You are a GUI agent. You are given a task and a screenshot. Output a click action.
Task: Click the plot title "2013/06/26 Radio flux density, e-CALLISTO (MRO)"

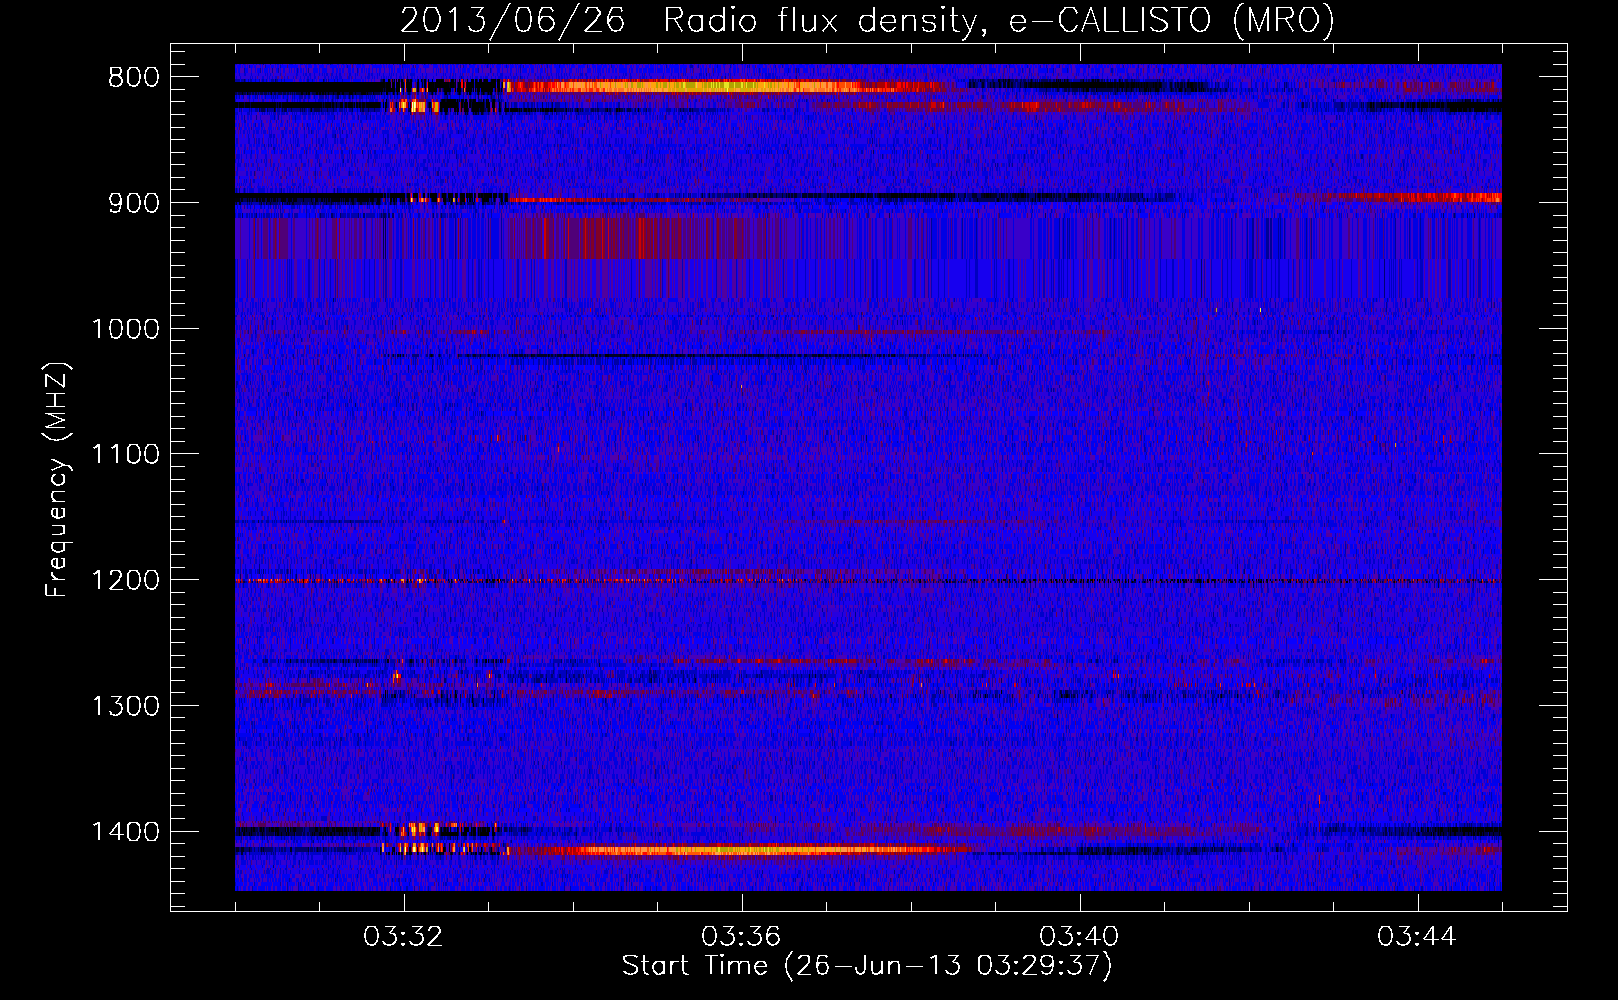coord(867,20)
